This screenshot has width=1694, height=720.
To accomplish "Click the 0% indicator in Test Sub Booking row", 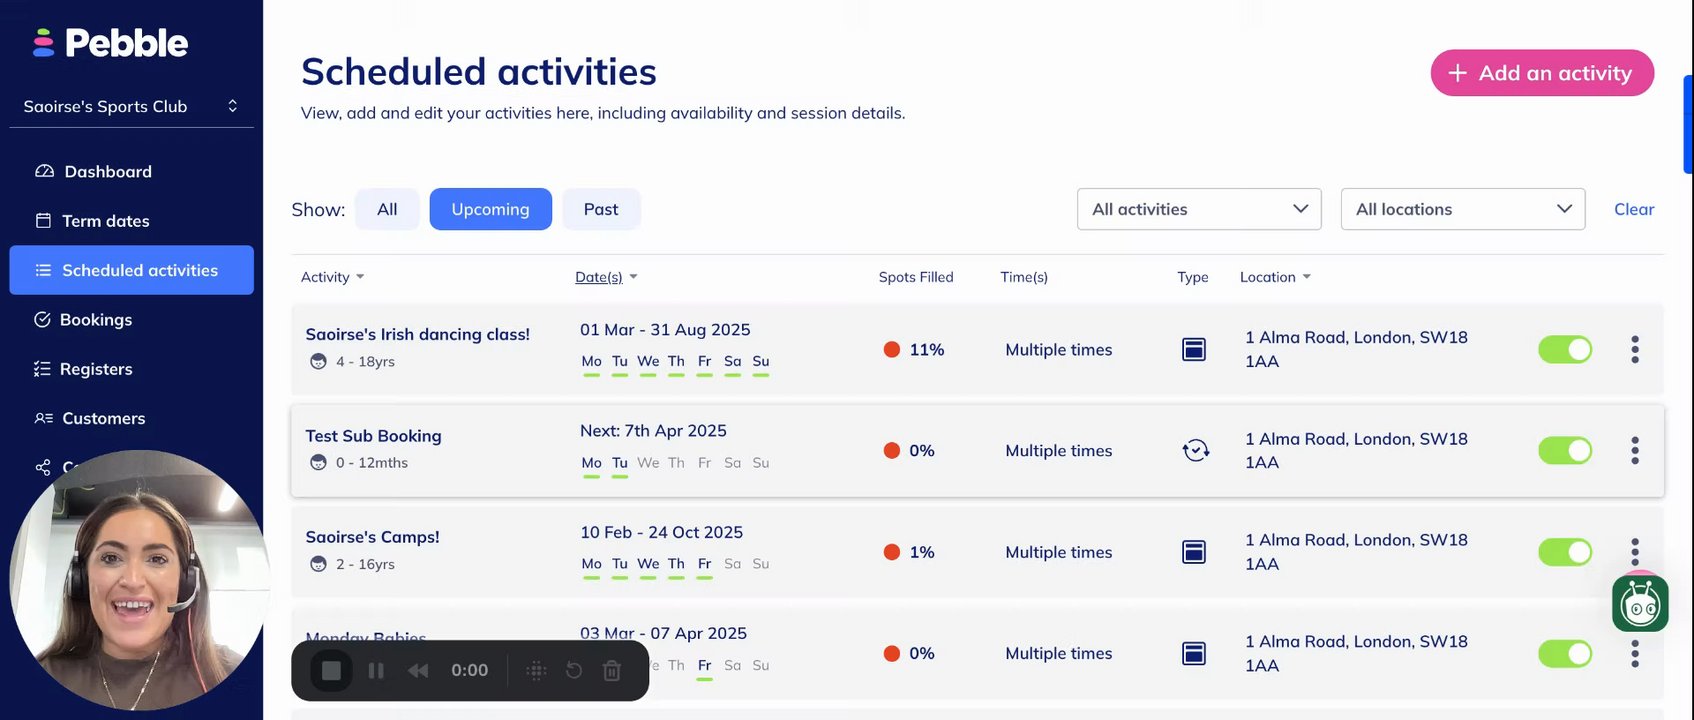I will (909, 451).
